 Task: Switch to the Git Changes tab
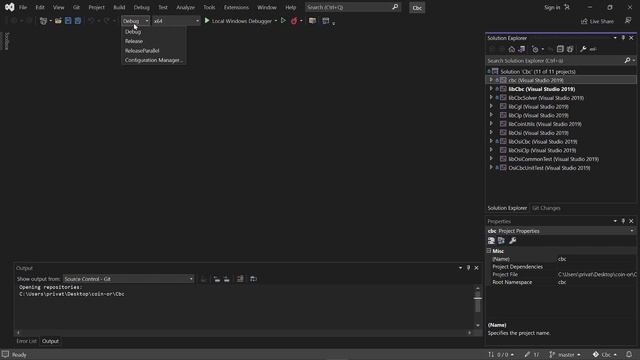[x=546, y=208]
